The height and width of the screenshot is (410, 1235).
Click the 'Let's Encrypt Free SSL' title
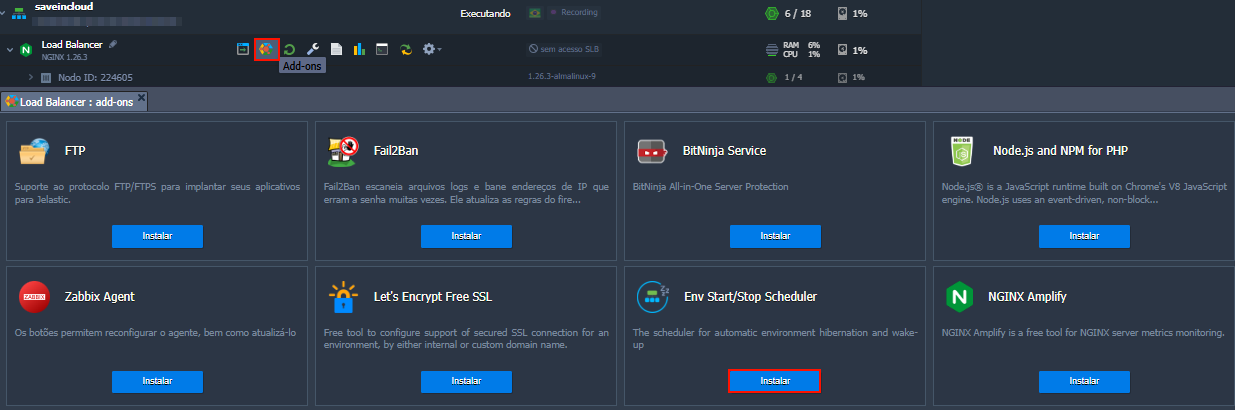(x=432, y=297)
